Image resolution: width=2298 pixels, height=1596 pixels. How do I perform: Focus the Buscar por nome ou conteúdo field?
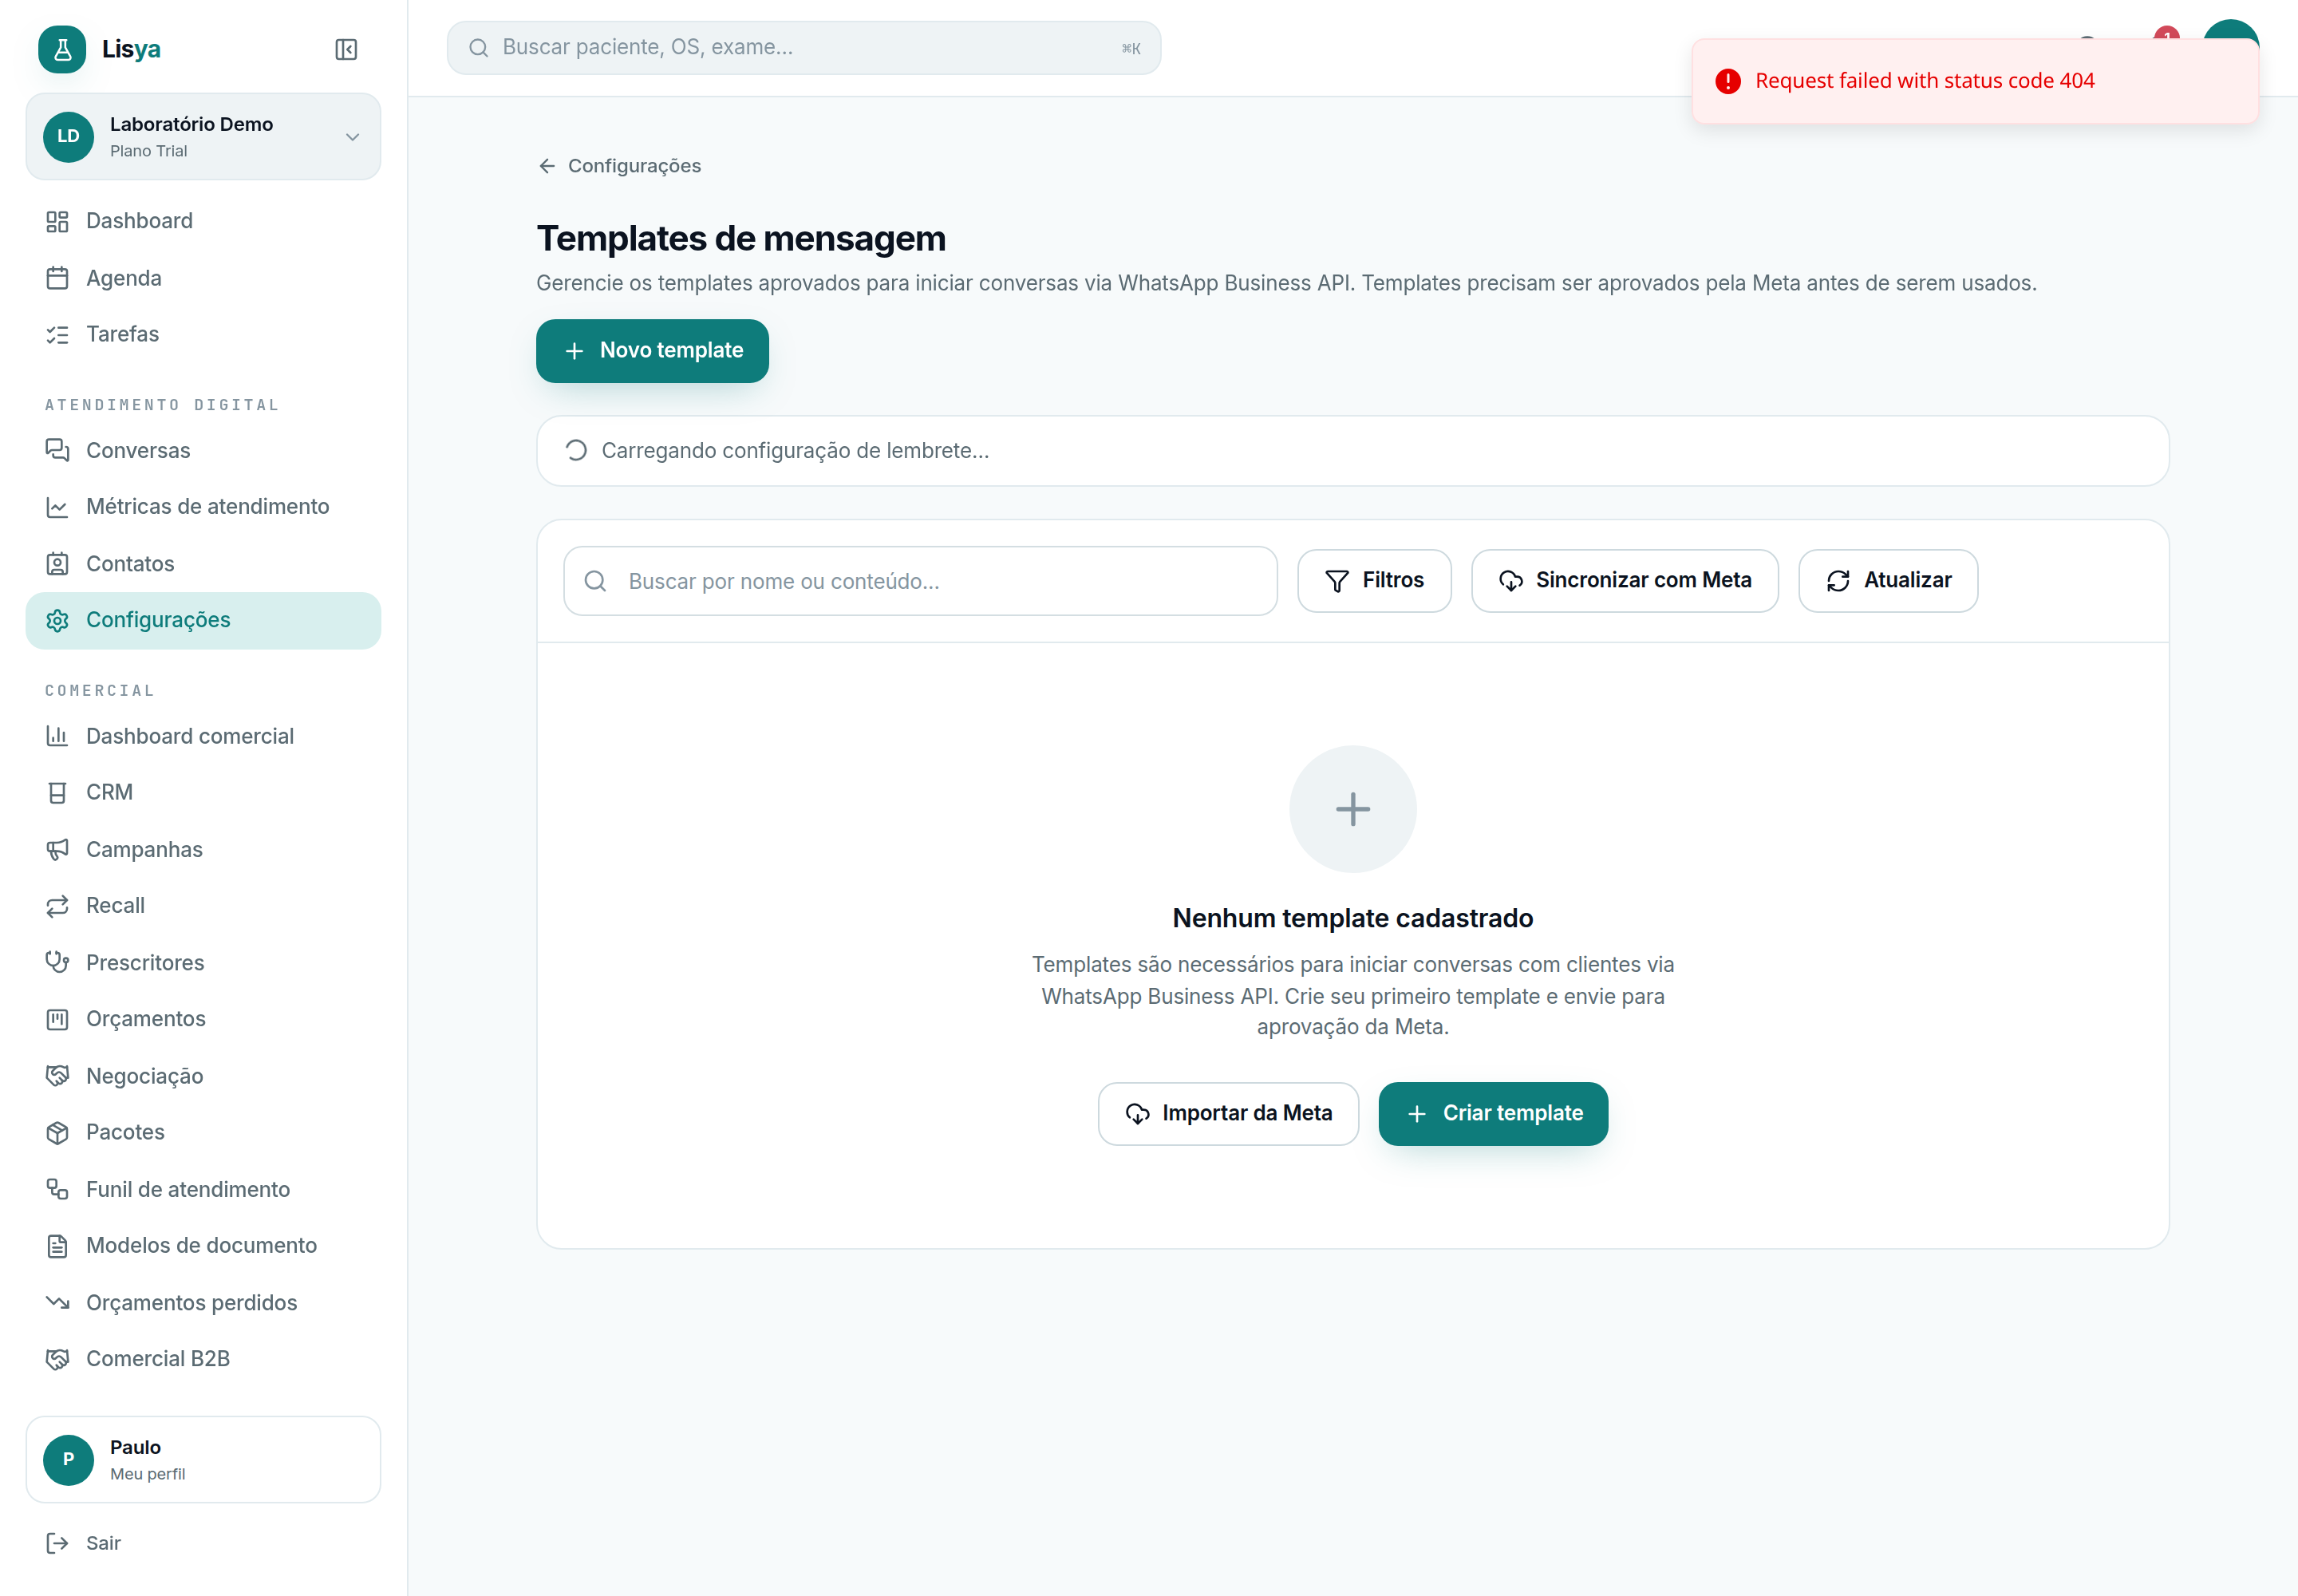coord(920,581)
